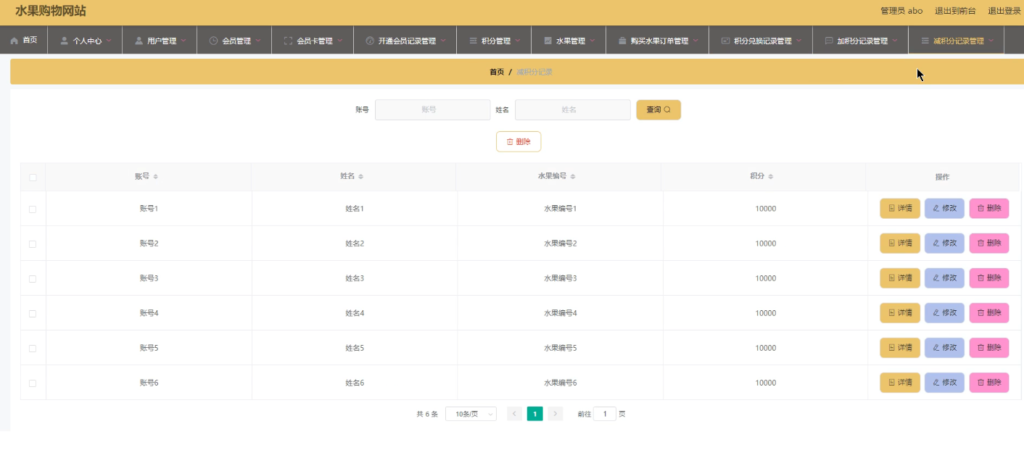Viewport: 1024px width, 466px height.
Task: Click the person icon beside 个人中心
Action: [x=64, y=40]
